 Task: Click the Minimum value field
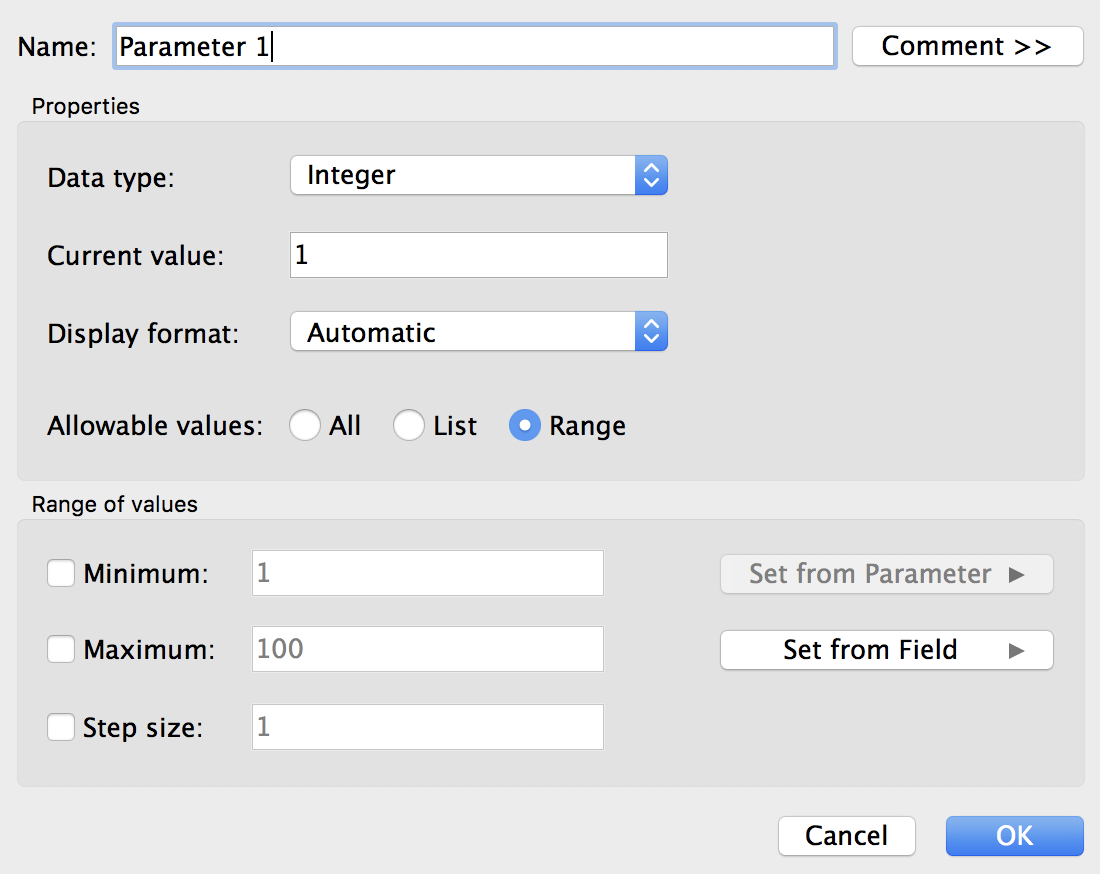(x=428, y=573)
